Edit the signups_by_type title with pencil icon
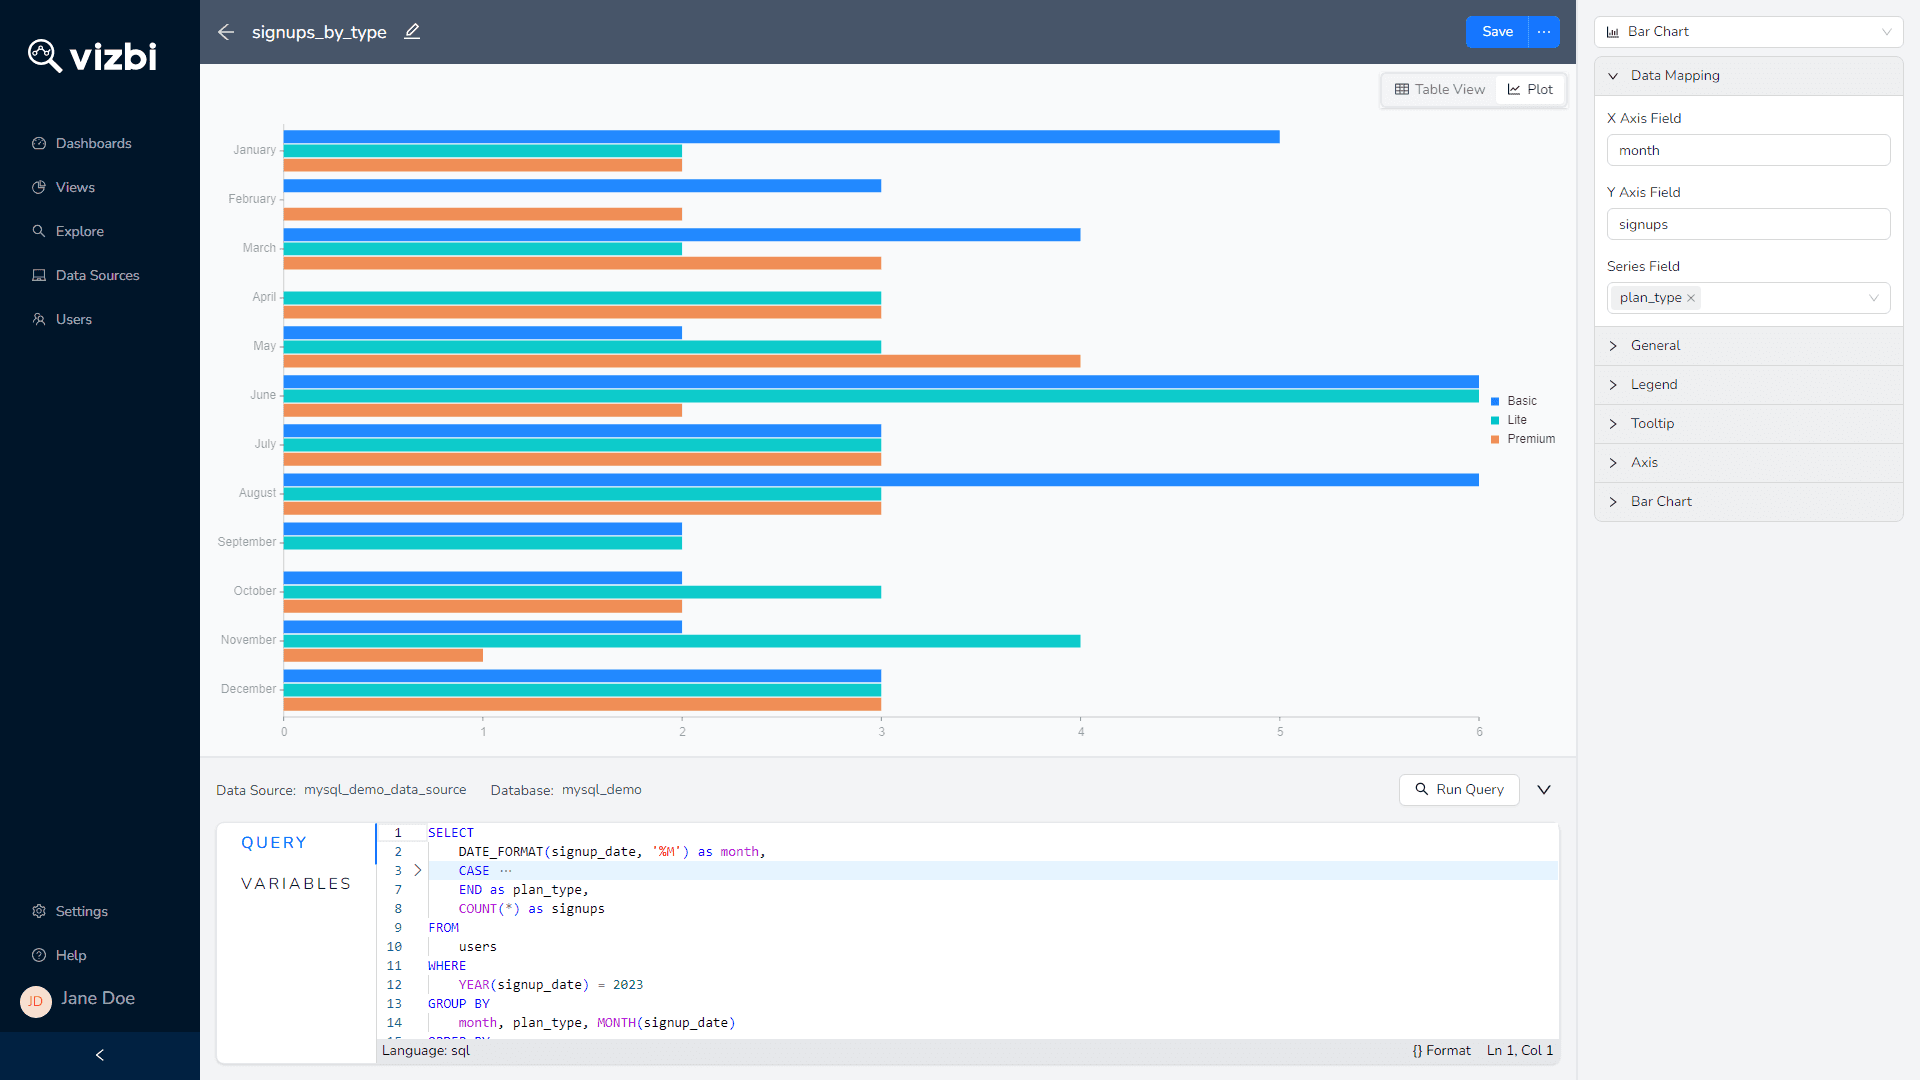Screen dimensions: 1920x1080 tap(412, 32)
